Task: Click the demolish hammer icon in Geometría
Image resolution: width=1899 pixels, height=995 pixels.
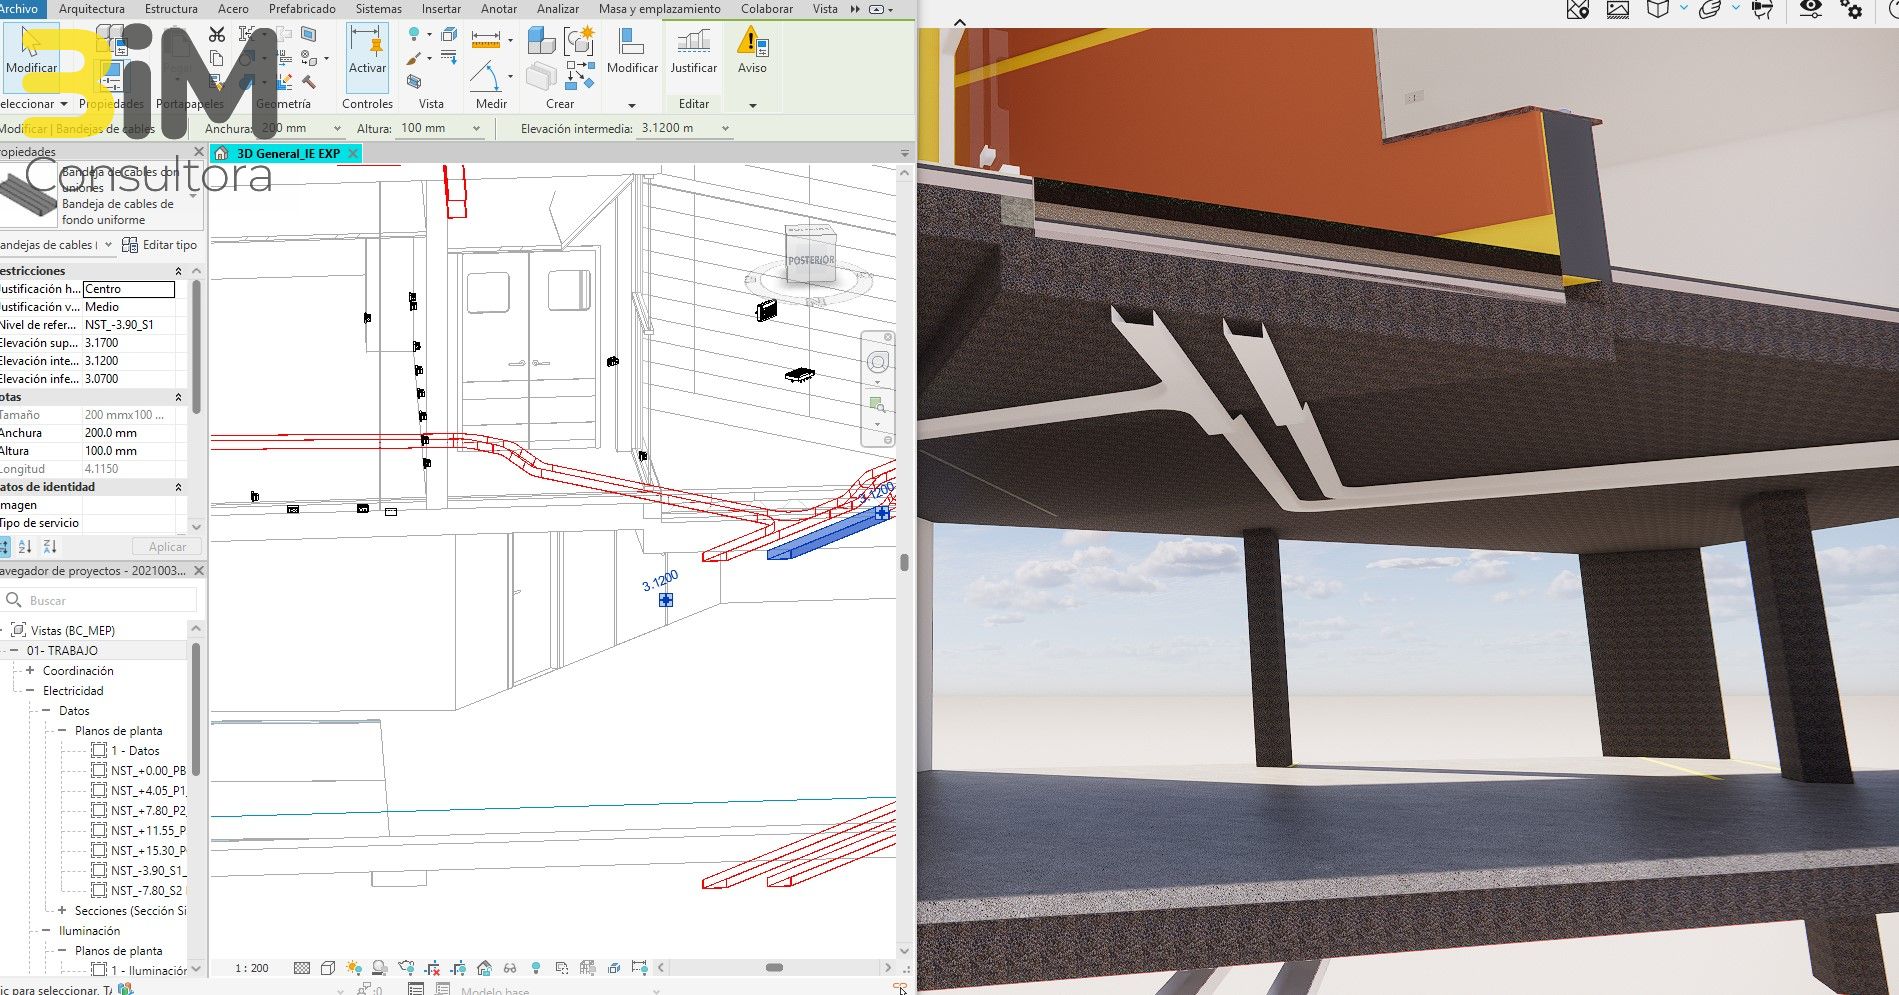Action: 309,82
